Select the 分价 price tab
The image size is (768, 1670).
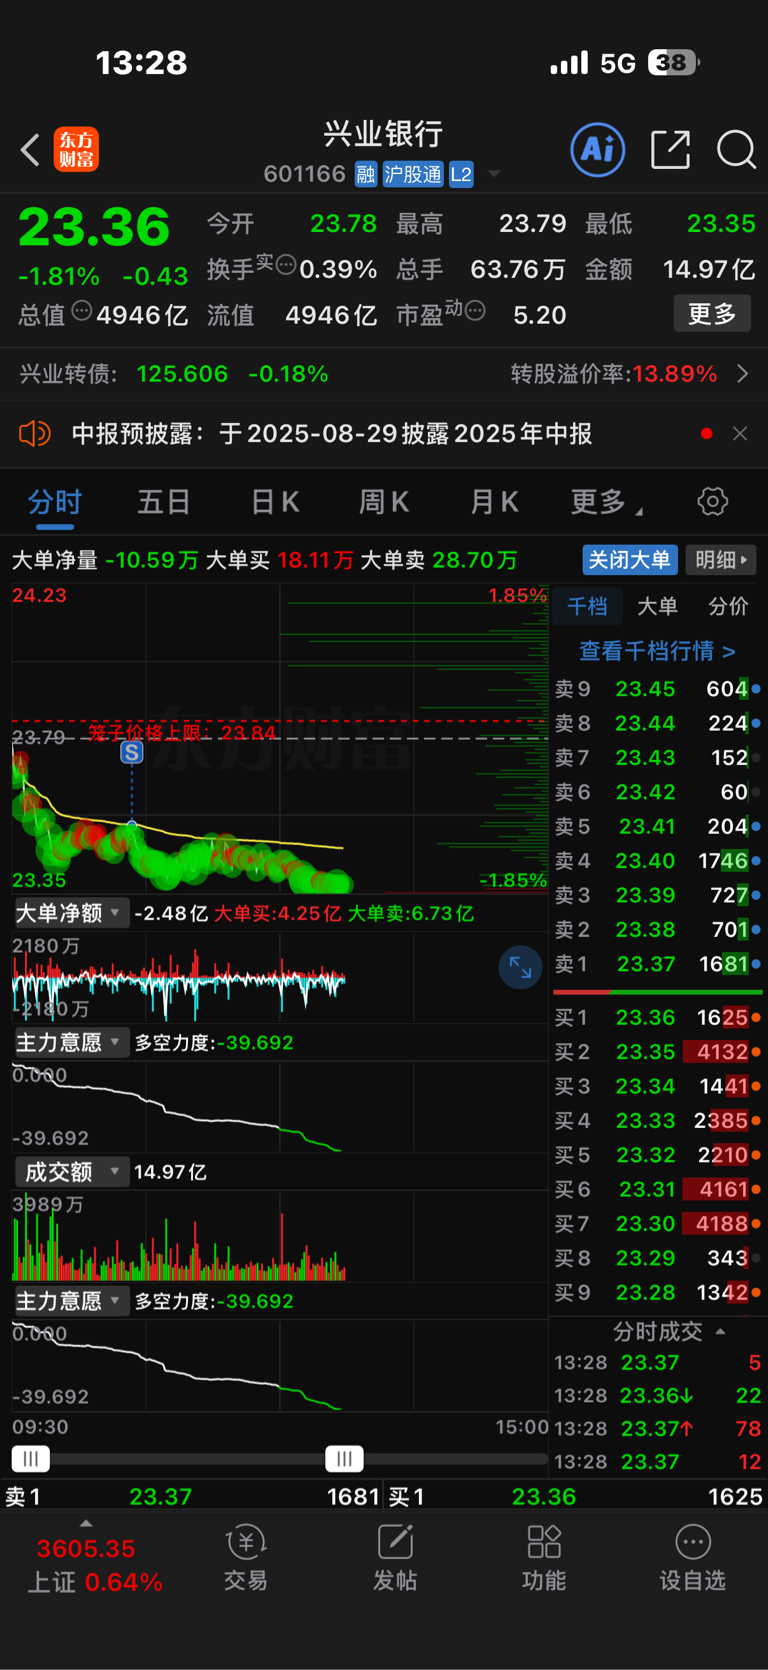pos(728,606)
